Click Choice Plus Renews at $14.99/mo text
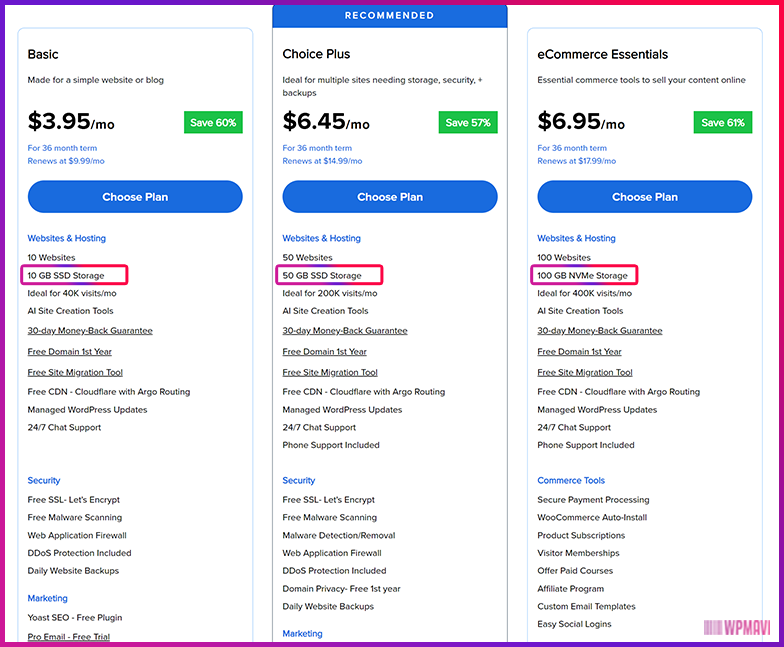Viewport: 784px width, 647px height. (x=322, y=161)
